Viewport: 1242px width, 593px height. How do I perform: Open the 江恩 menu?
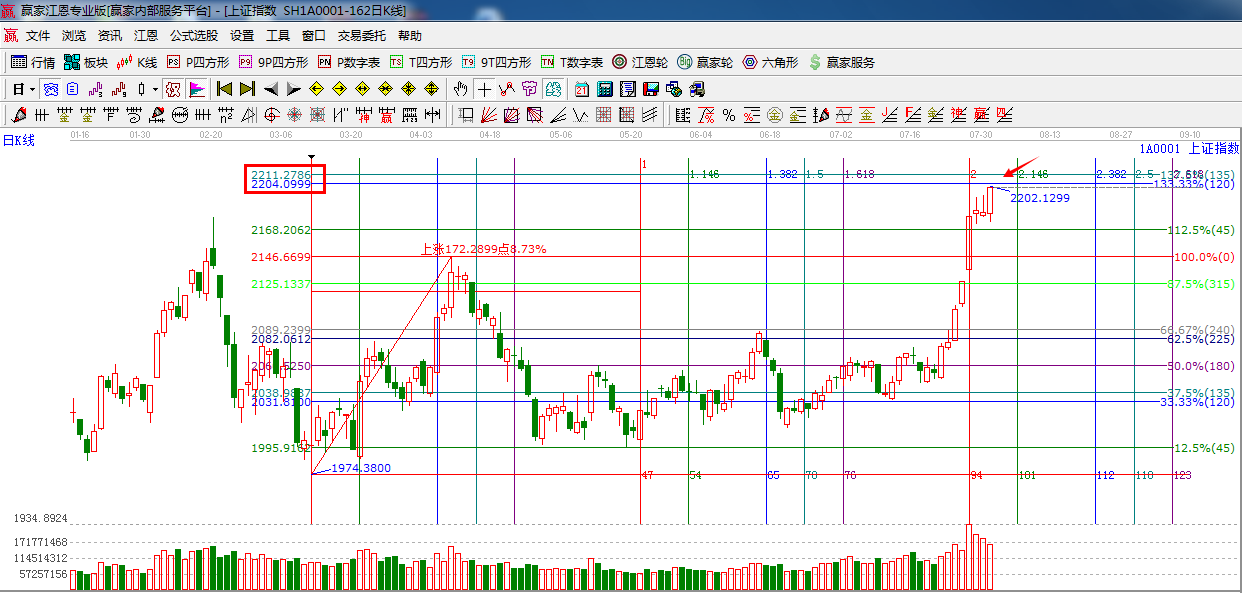click(x=146, y=35)
